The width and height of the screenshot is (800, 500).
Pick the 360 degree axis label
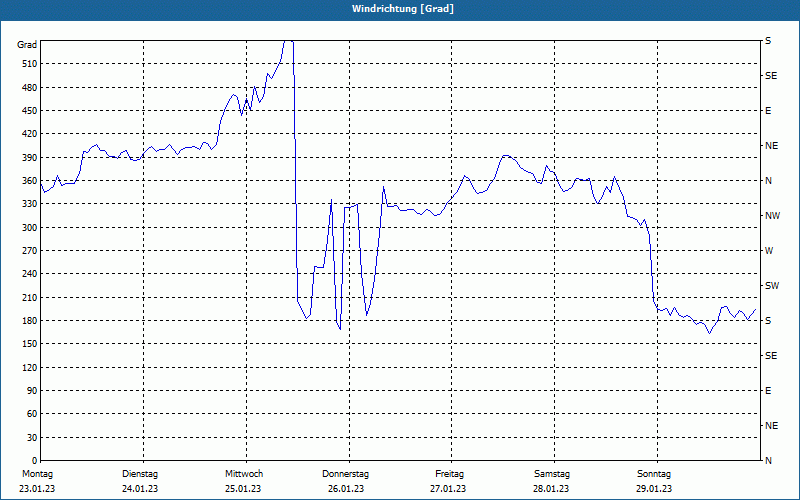point(31,181)
